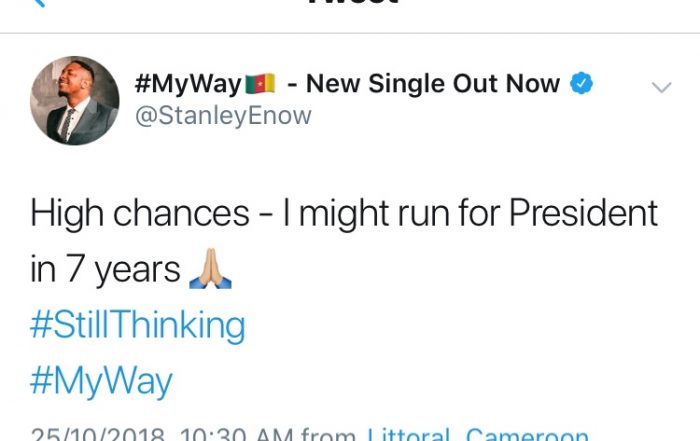This screenshot has width=700, height=441.
Task: Click the 'in 7 years' text
Action: [x=105, y=269]
